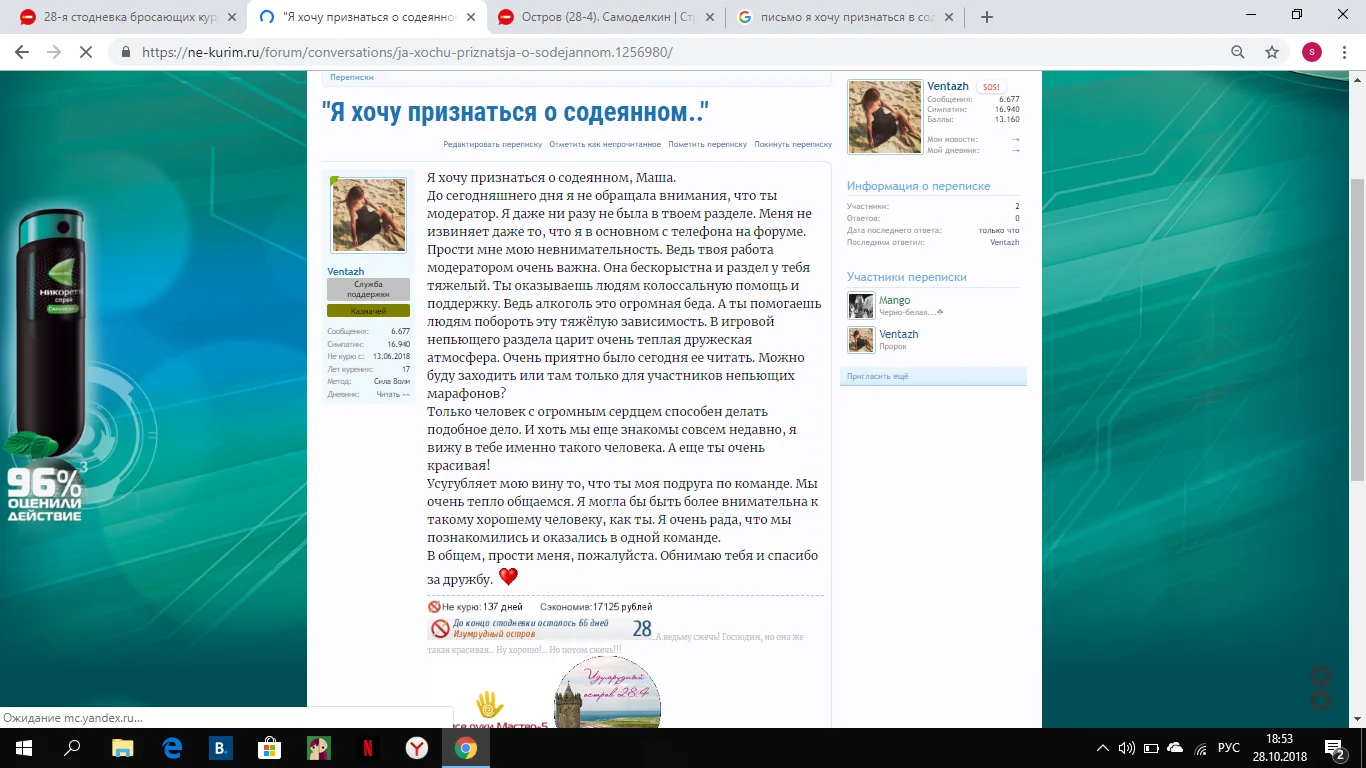Open Microsoft Store from the taskbar
This screenshot has width=1366, height=768.
click(270, 748)
